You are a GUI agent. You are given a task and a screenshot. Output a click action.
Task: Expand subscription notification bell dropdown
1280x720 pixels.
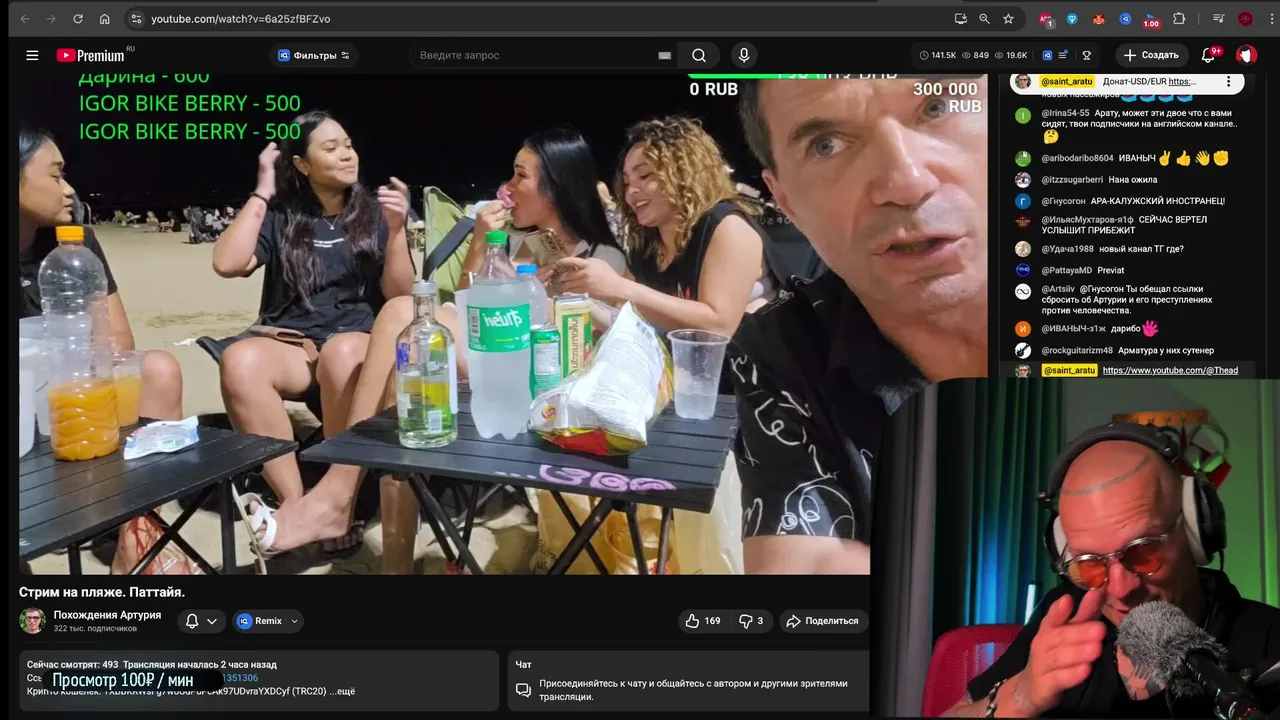[x=201, y=621]
